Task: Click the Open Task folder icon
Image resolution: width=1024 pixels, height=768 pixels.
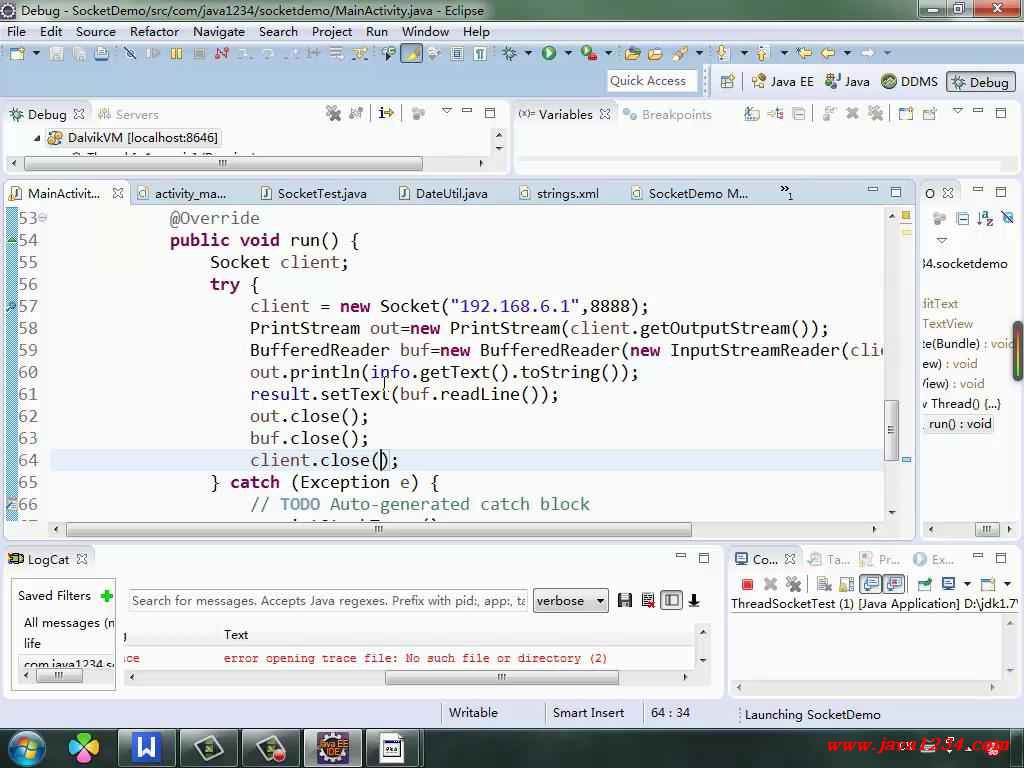Action: coord(655,54)
